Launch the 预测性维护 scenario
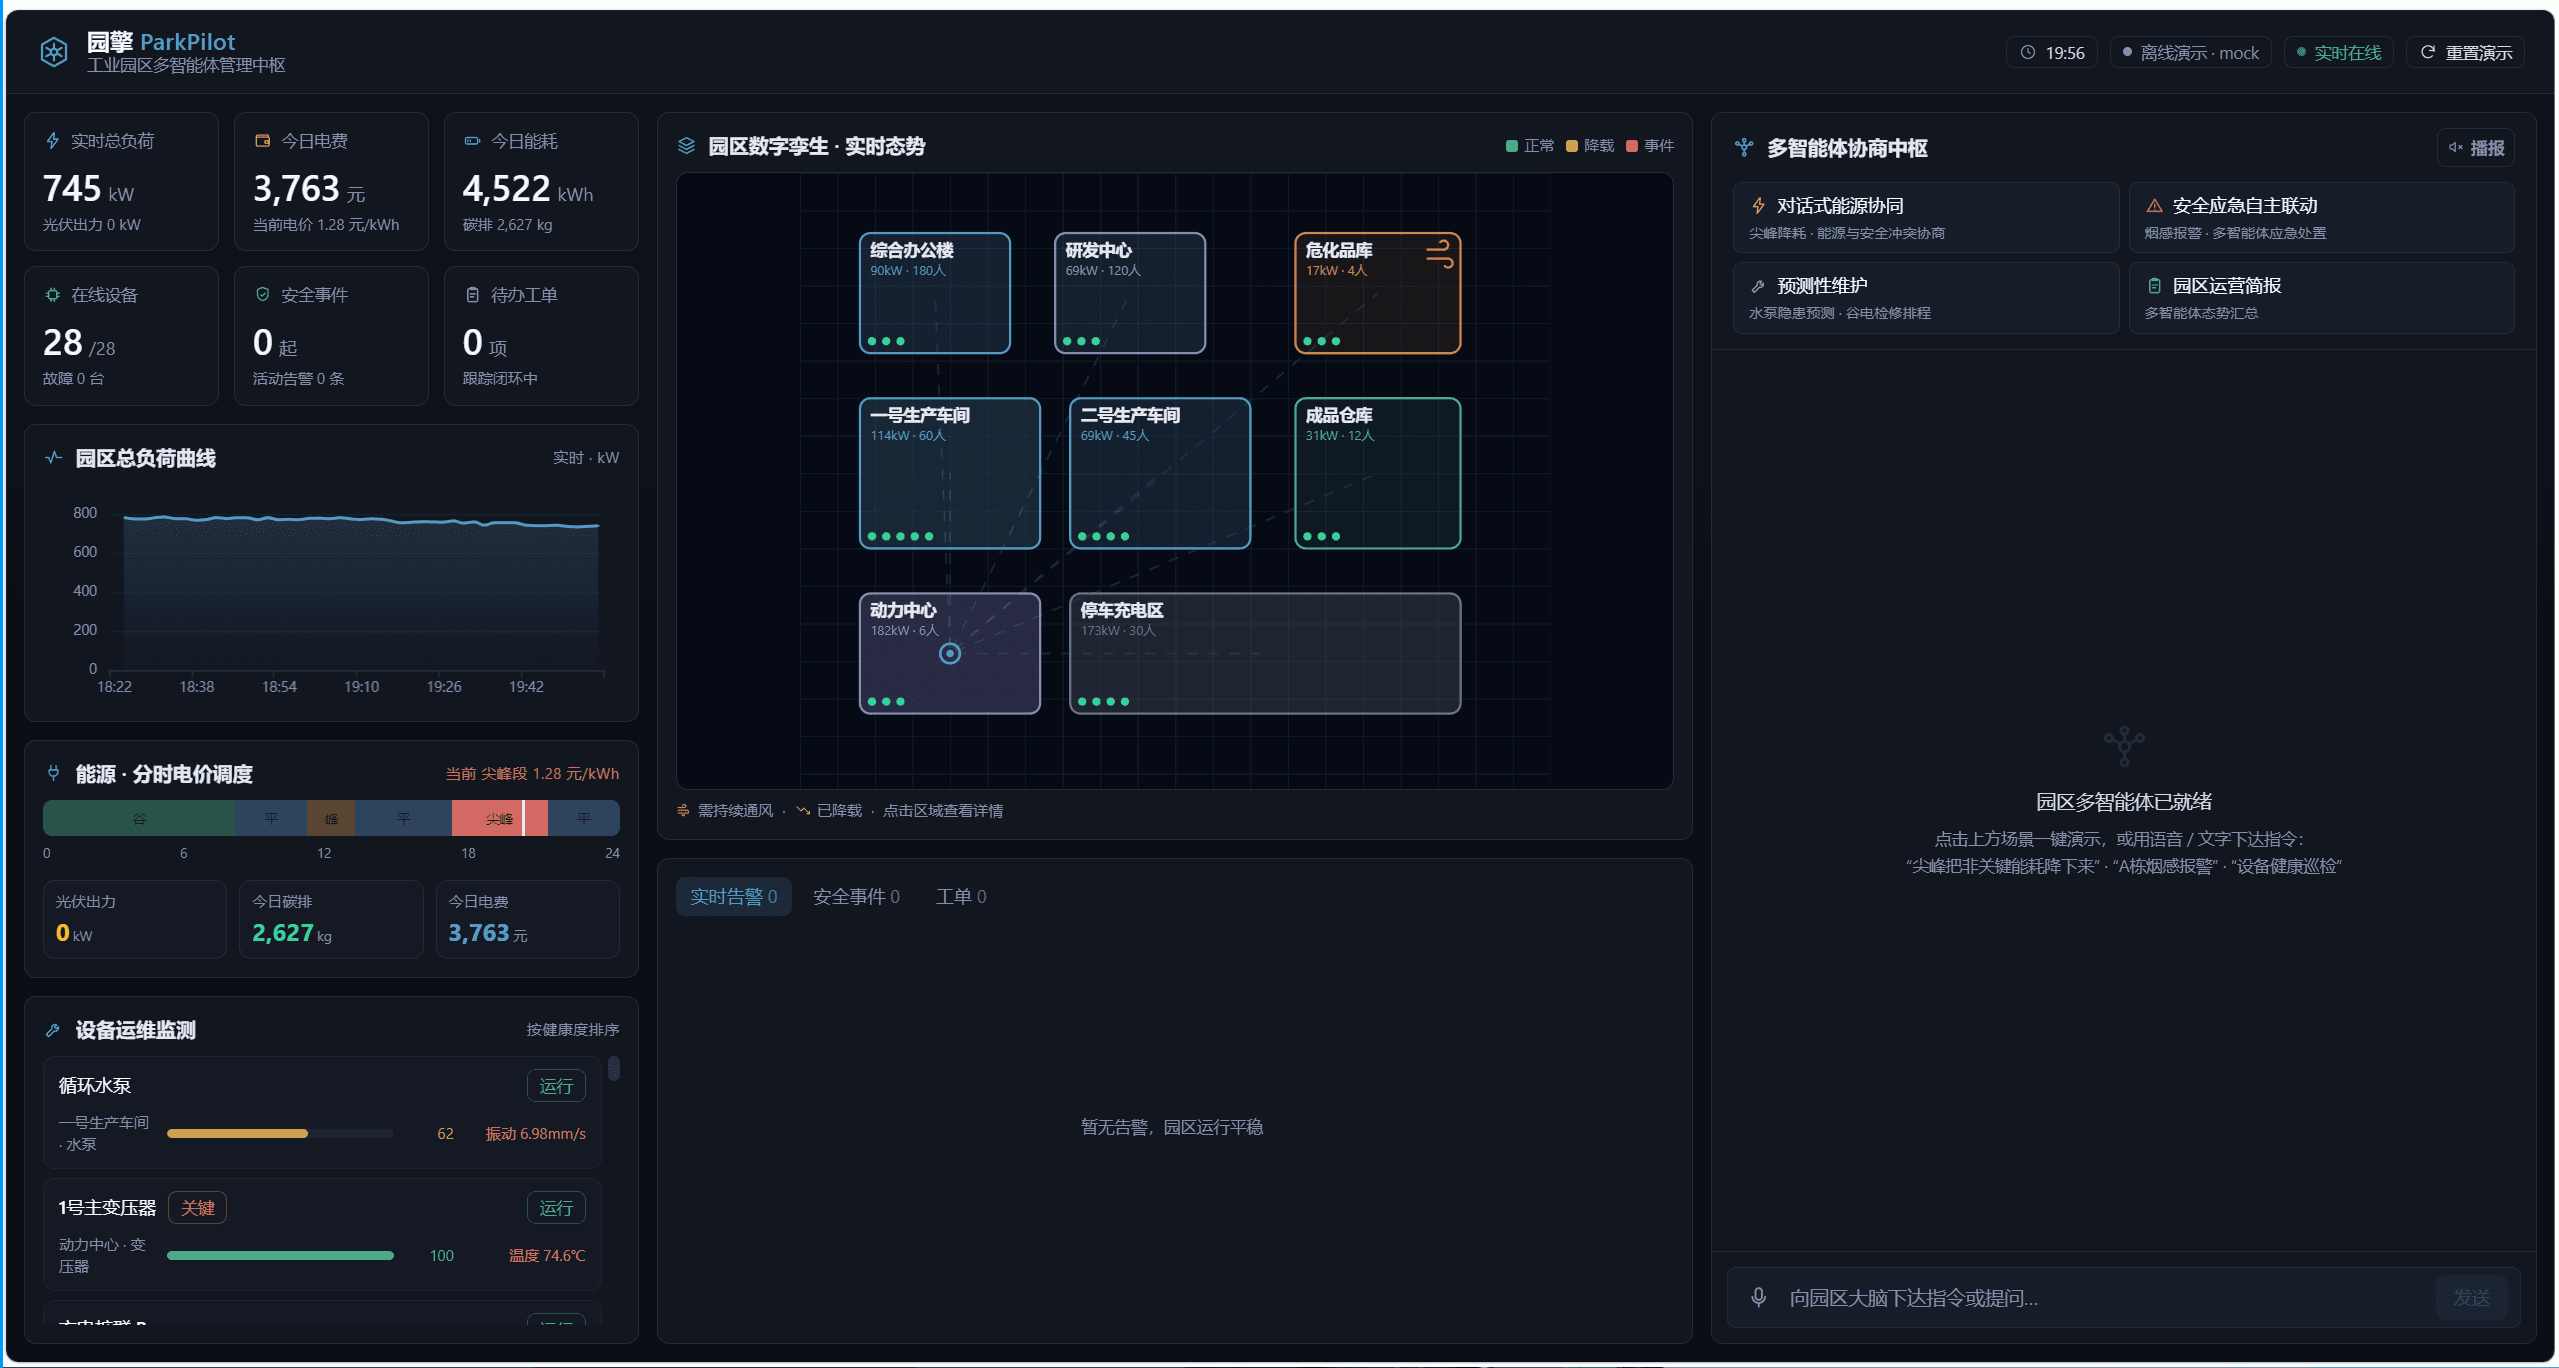 click(1925, 297)
